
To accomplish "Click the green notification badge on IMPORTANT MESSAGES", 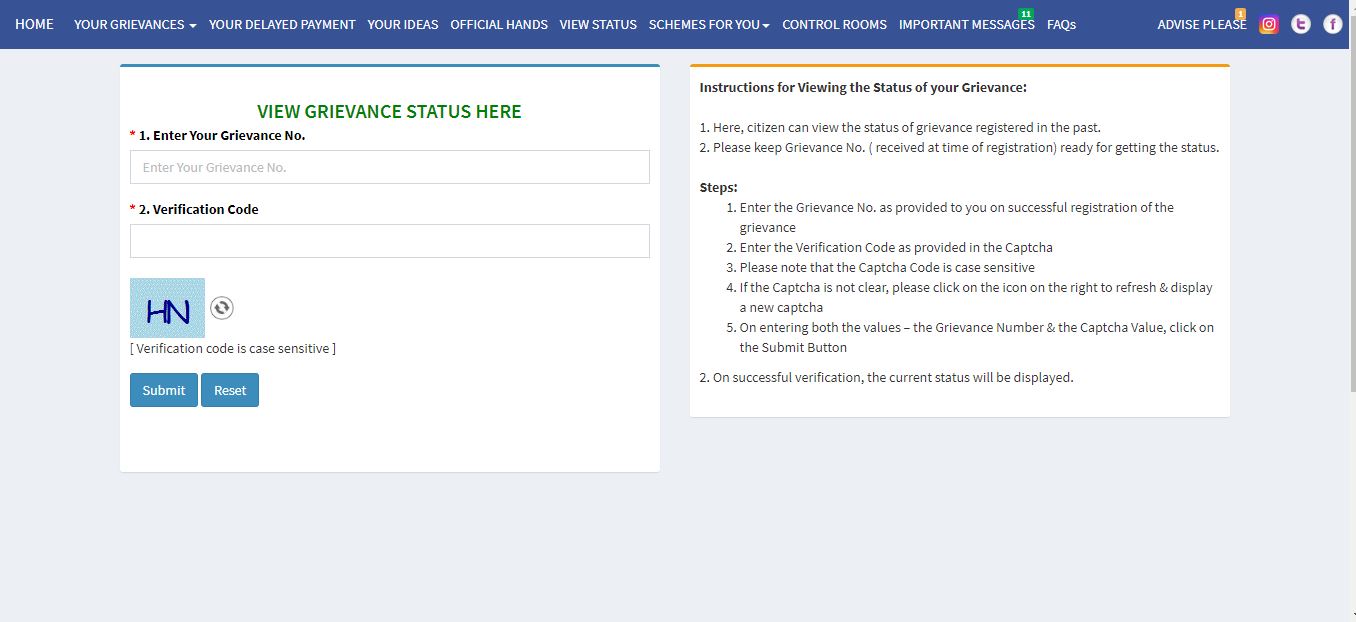I will [1026, 14].
